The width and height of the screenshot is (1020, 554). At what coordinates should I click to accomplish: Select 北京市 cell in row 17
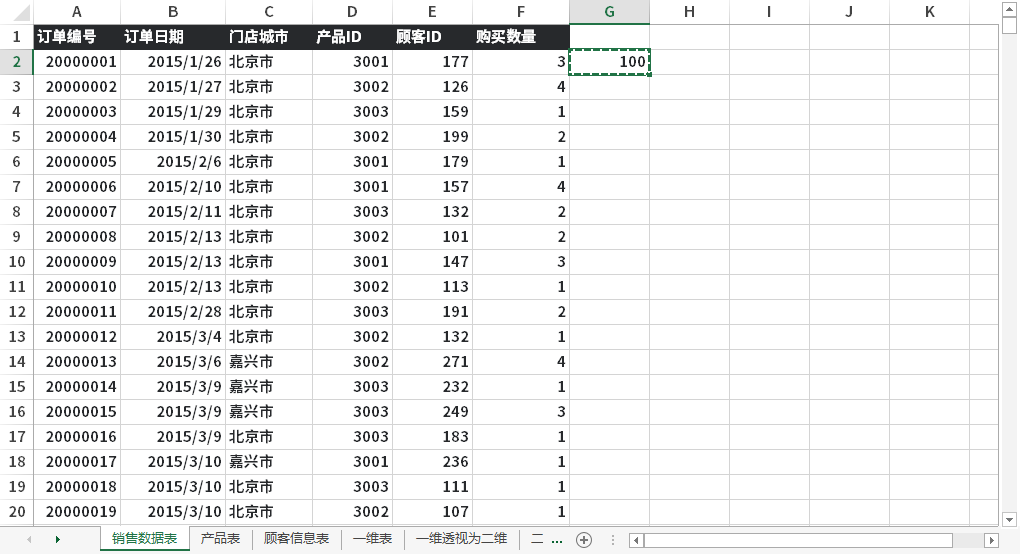click(x=269, y=436)
